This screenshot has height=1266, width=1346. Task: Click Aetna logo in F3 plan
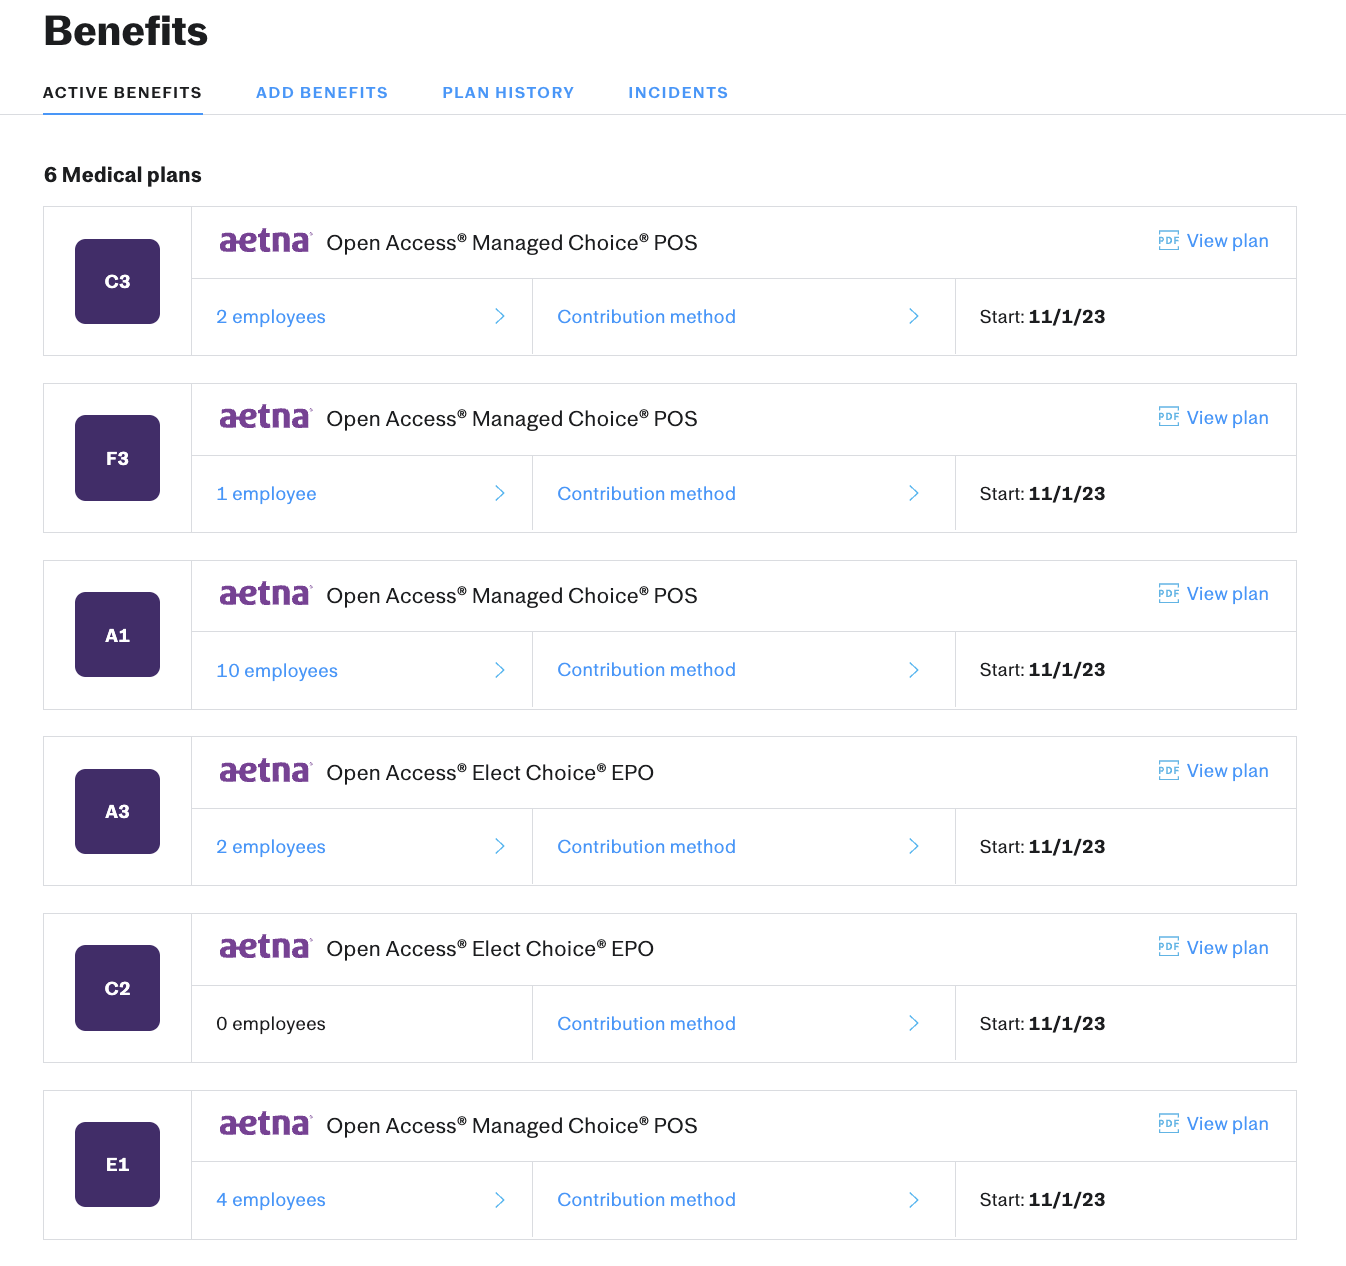pyautogui.click(x=265, y=417)
